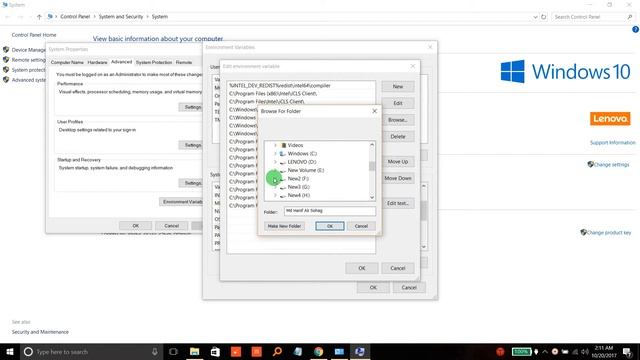This screenshot has height=360, width=640.
Task: Click the Browse... button
Action: click(x=398, y=120)
